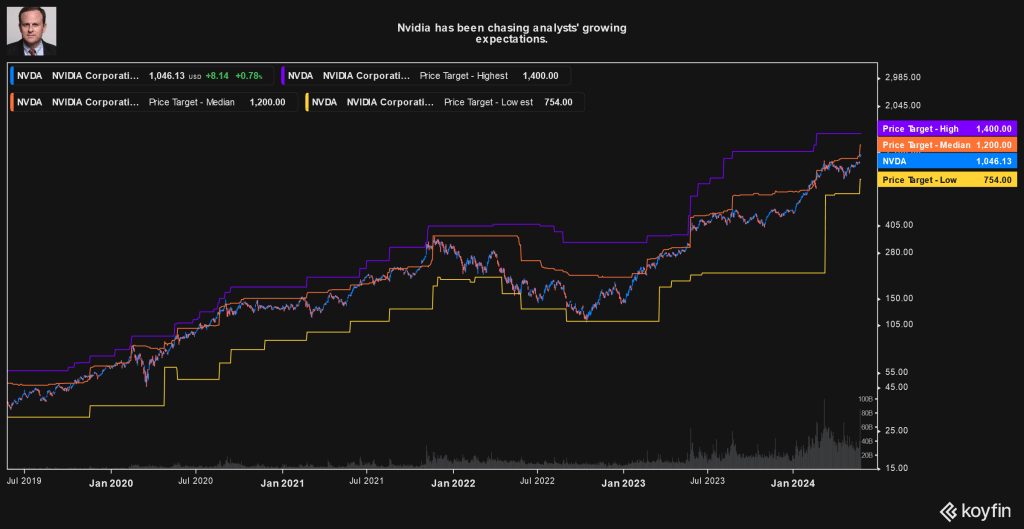
Task: Click the Koyfin logo icon
Action: point(947,510)
